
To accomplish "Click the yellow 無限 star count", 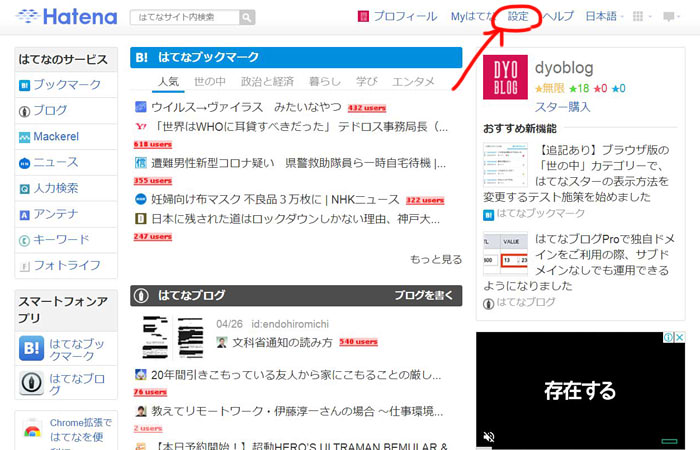I will [x=550, y=88].
